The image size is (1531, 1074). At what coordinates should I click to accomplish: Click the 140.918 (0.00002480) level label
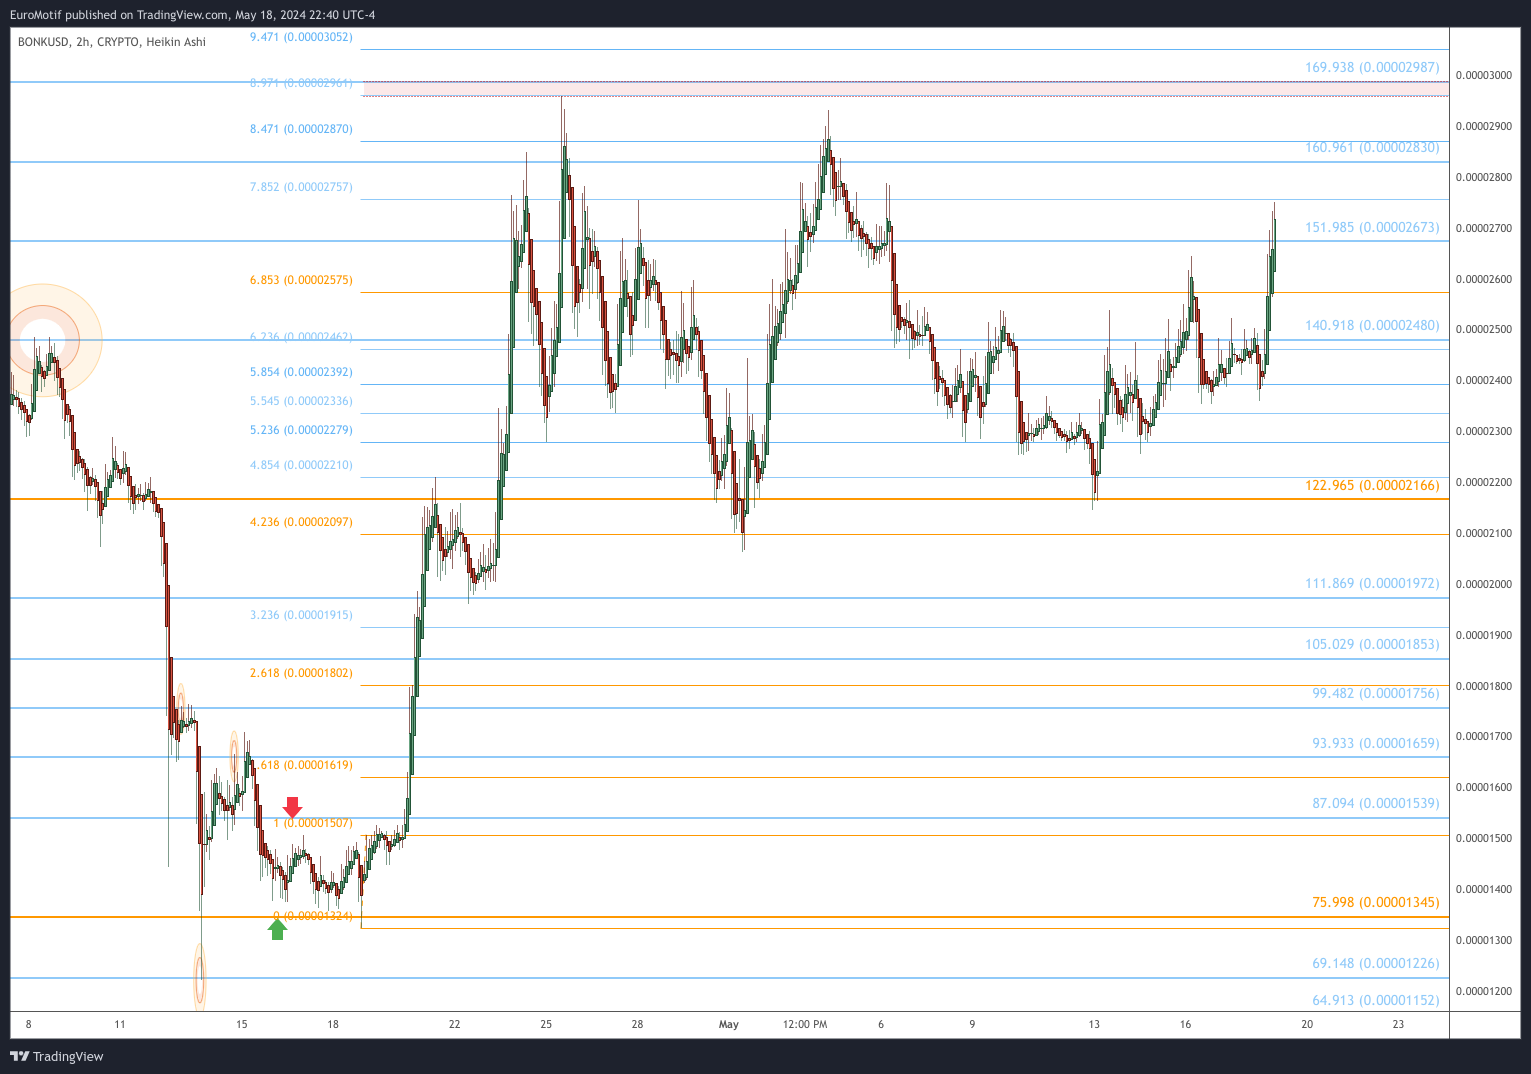pyautogui.click(x=1372, y=325)
